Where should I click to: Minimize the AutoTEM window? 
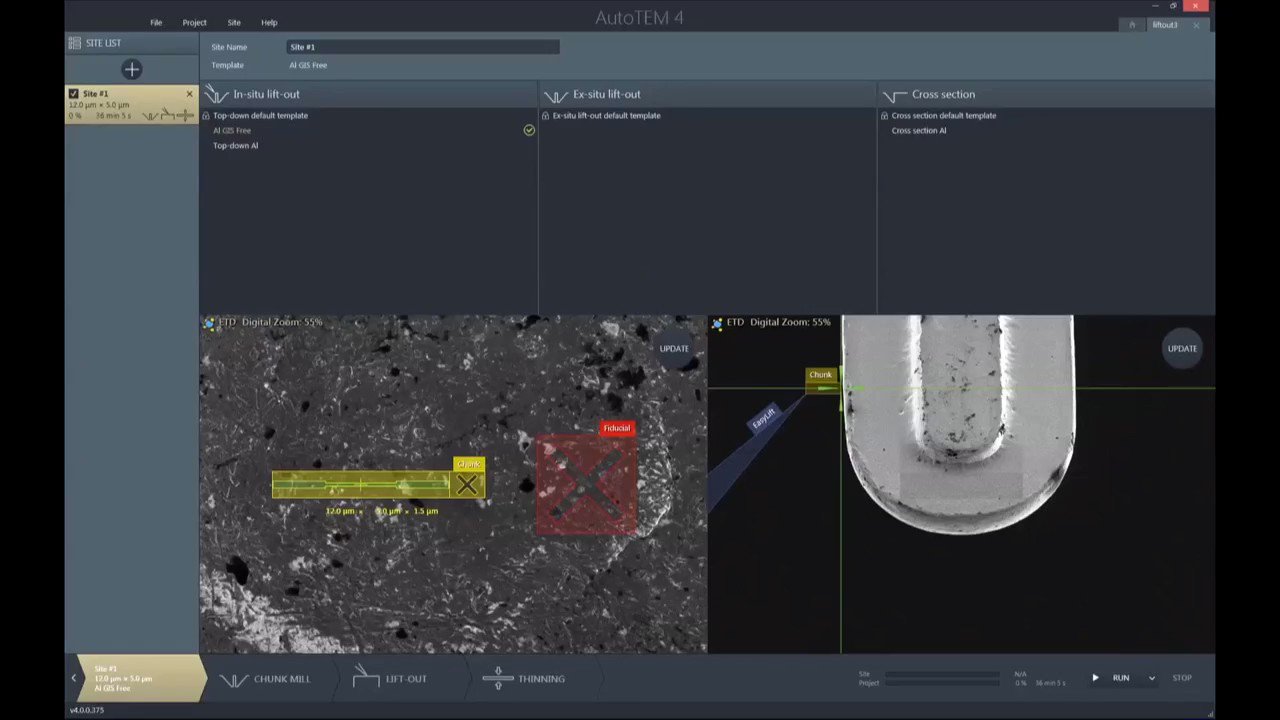pyautogui.click(x=1155, y=6)
